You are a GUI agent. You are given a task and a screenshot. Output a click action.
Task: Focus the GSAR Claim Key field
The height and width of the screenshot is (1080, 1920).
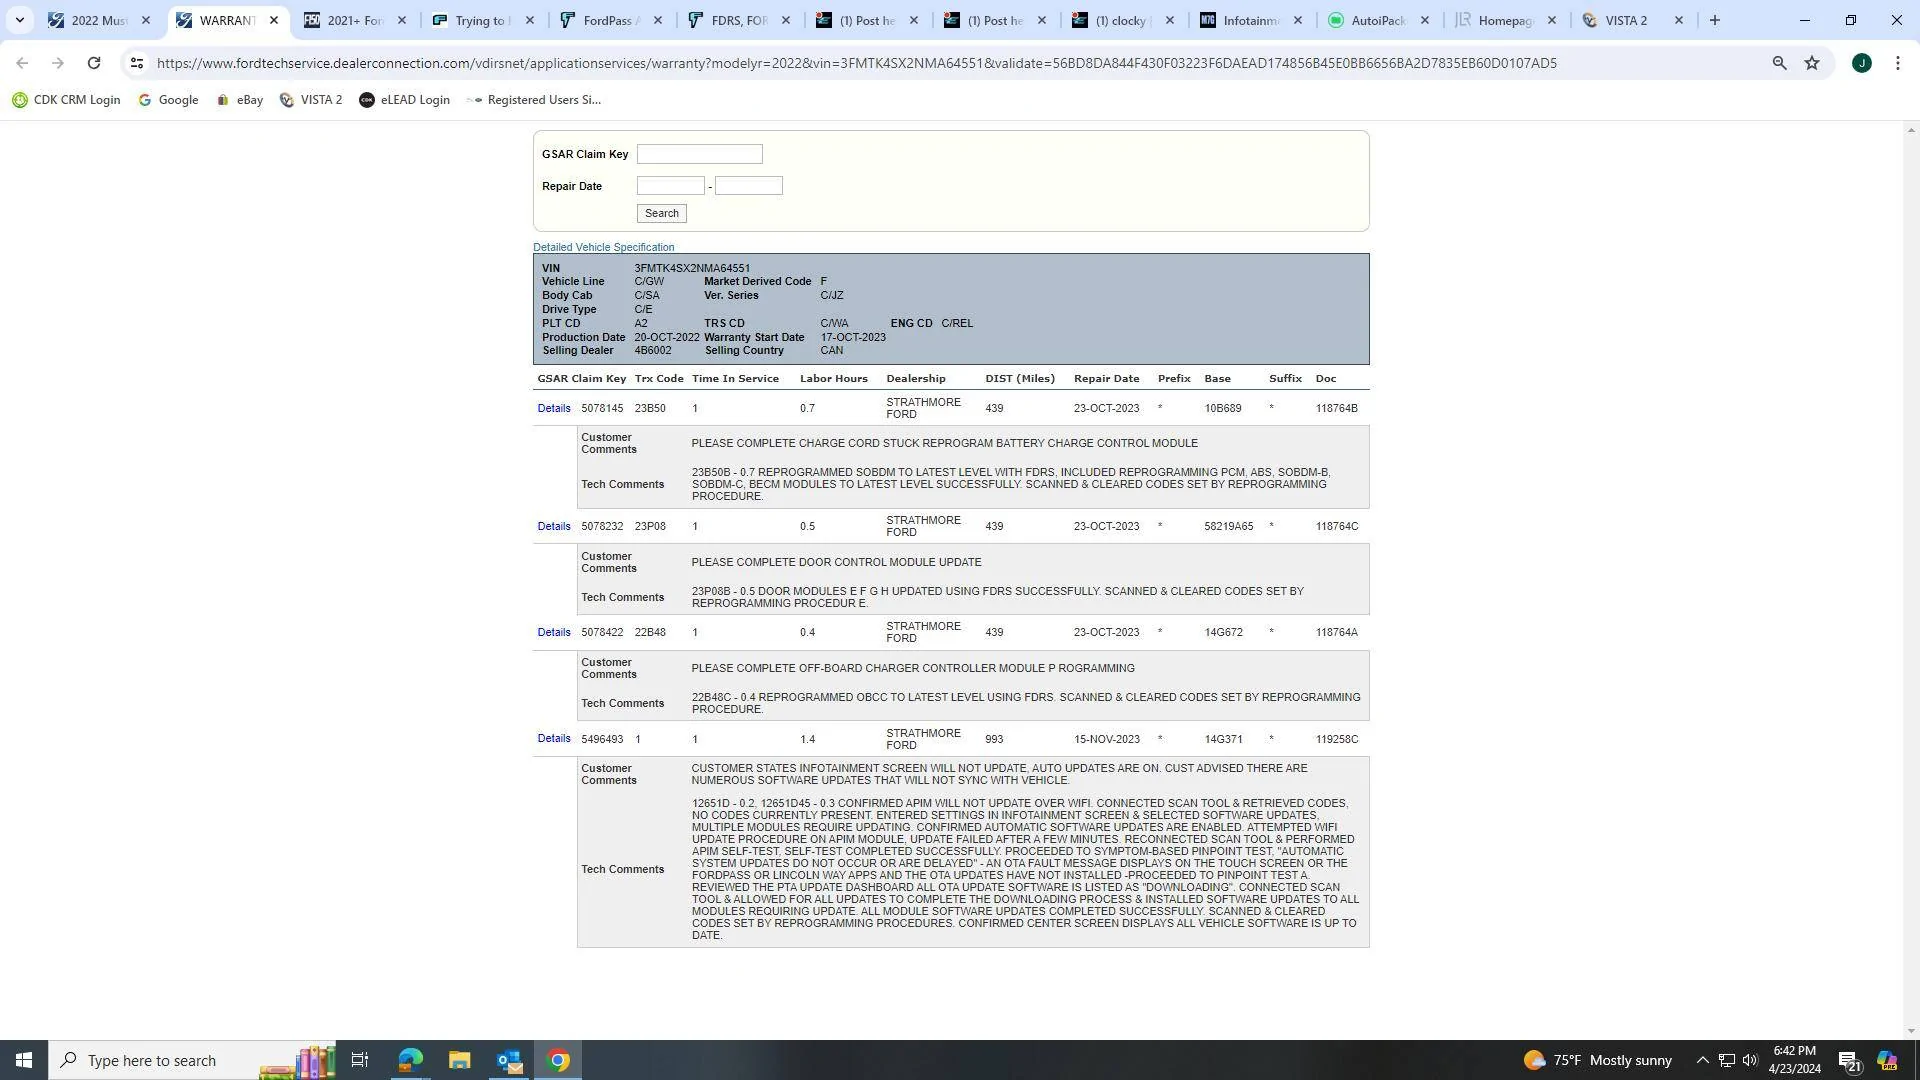pyautogui.click(x=699, y=154)
